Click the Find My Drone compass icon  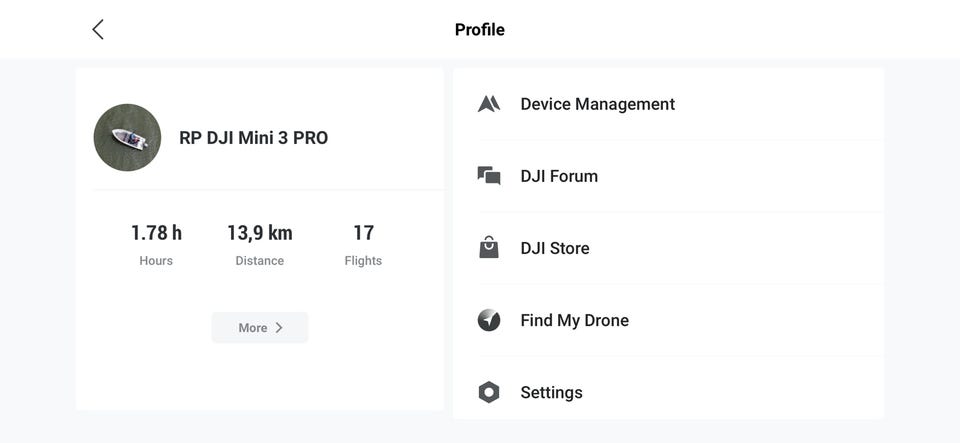(x=488, y=320)
